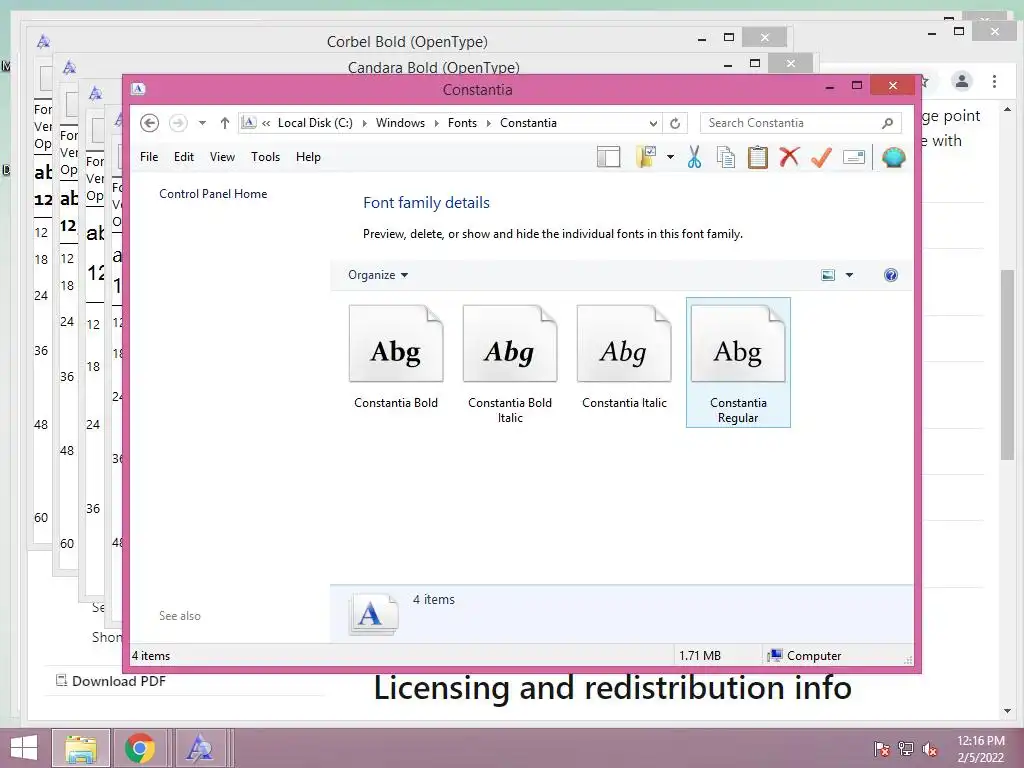Bring the Corbel Bold window forward

click(x=407, y=42)
